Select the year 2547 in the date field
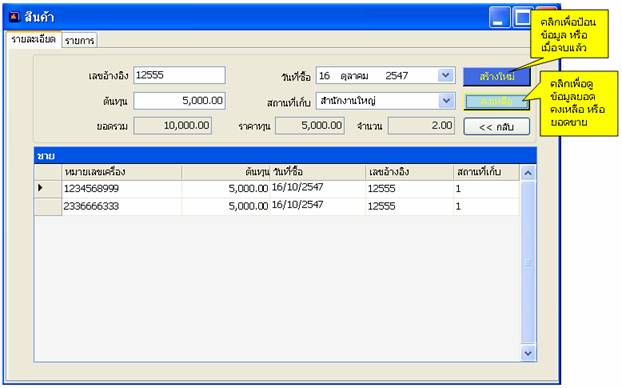This screenshot has height=388, width=622. pos(396,75)
